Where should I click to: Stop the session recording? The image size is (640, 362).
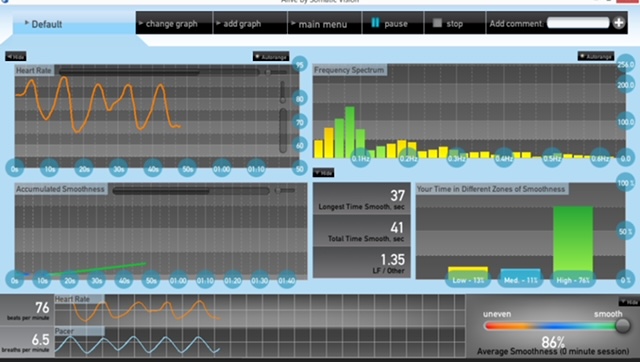click(x=455, y=24)
